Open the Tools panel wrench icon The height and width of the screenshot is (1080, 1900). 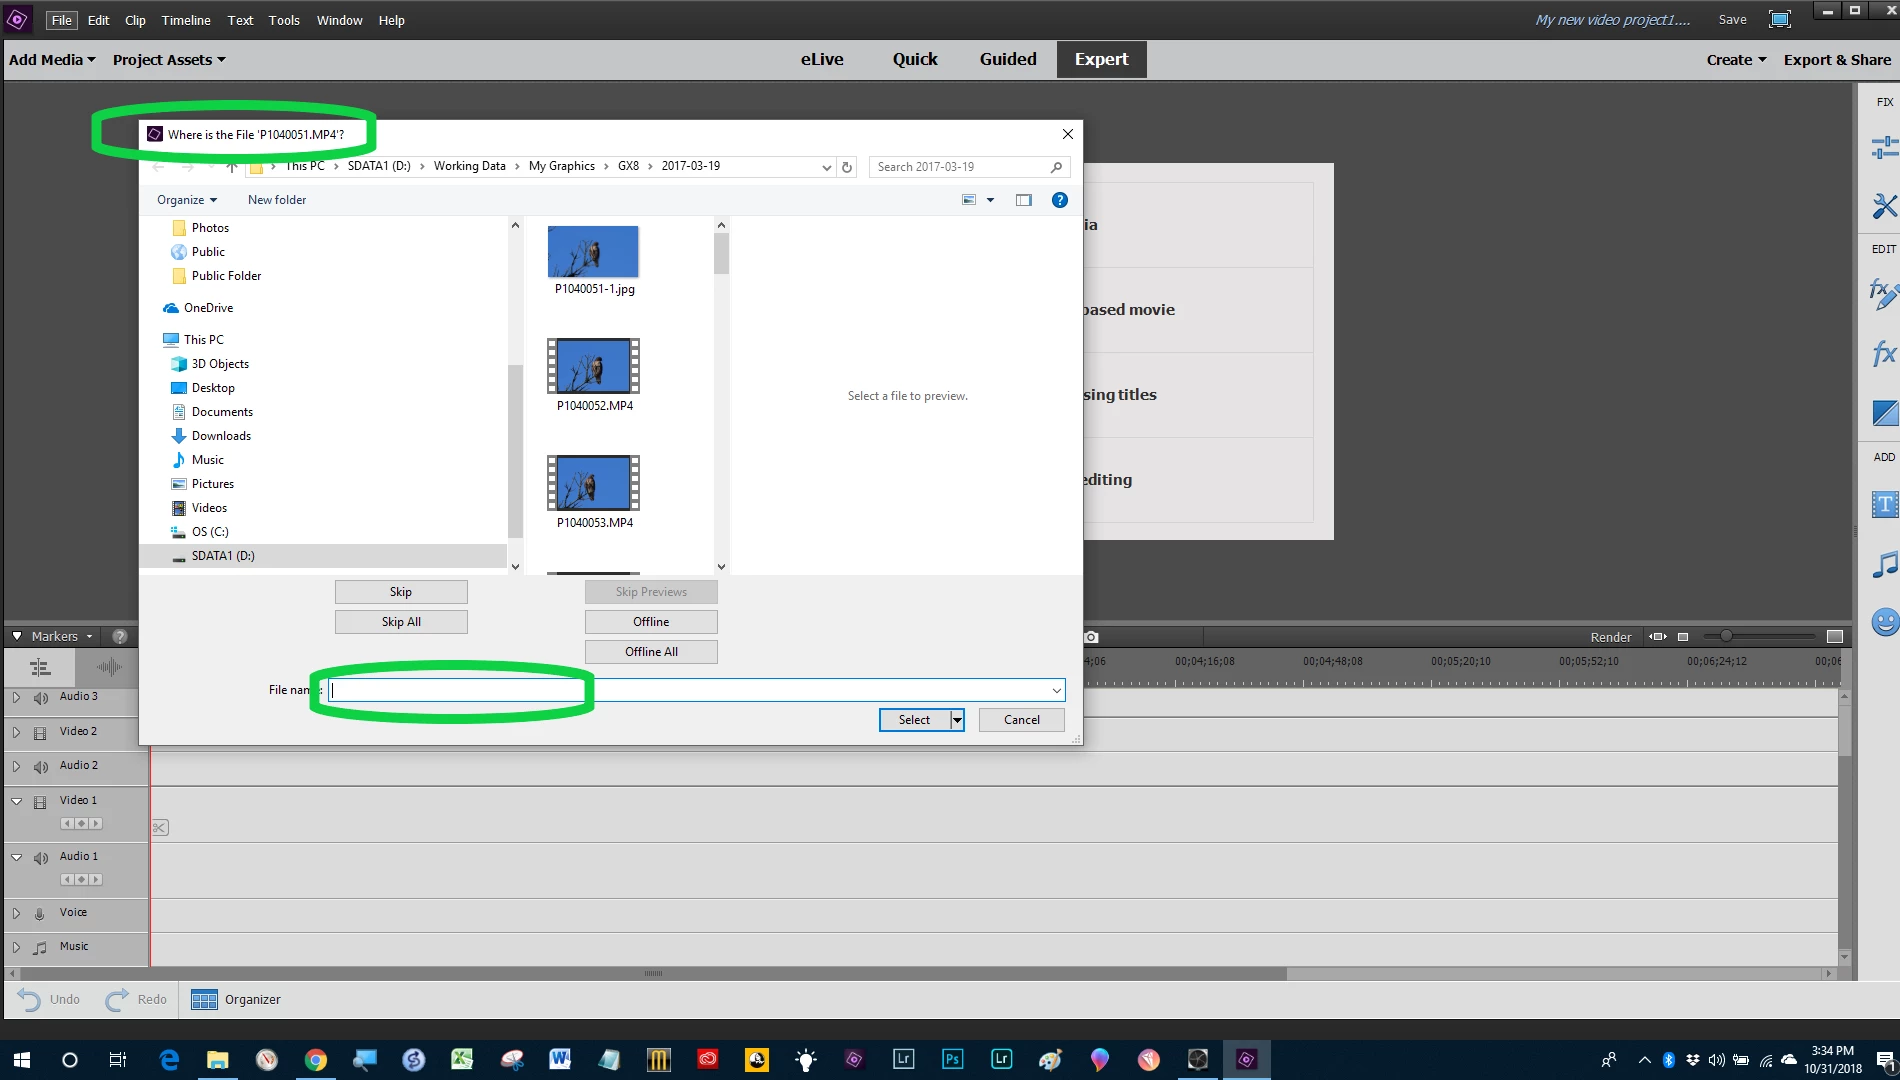pos(1884,206)
